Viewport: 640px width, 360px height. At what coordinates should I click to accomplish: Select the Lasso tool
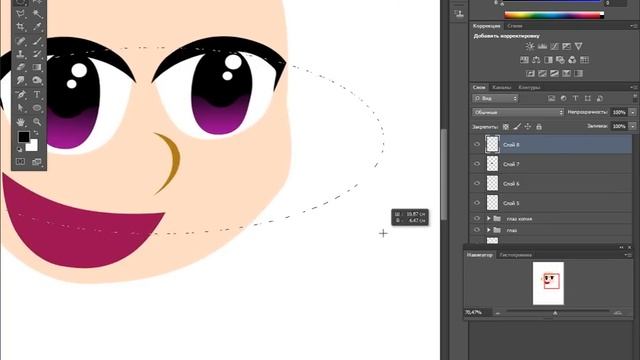[20, 14]
